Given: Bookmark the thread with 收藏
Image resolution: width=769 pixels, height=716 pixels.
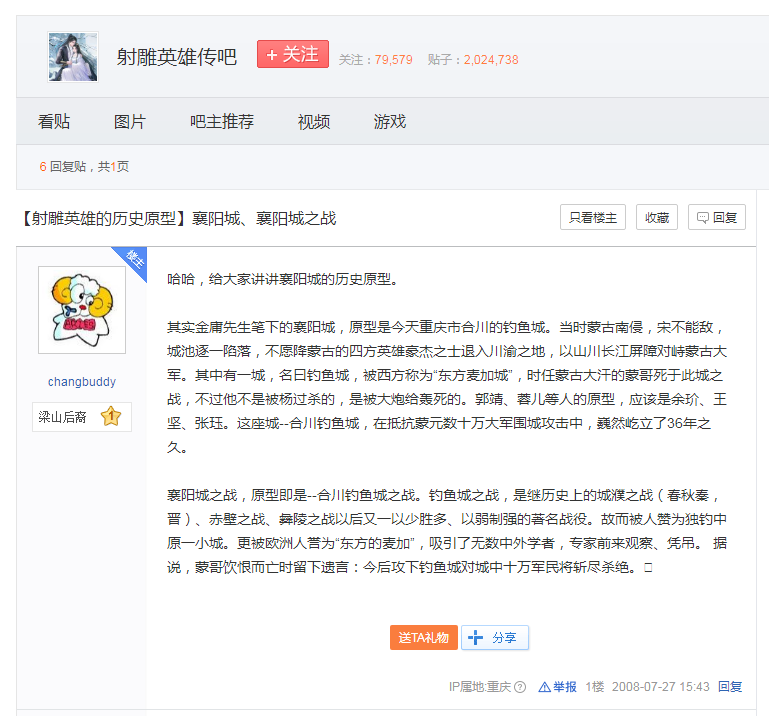Looking at the screenshot, I should (657, 218).
